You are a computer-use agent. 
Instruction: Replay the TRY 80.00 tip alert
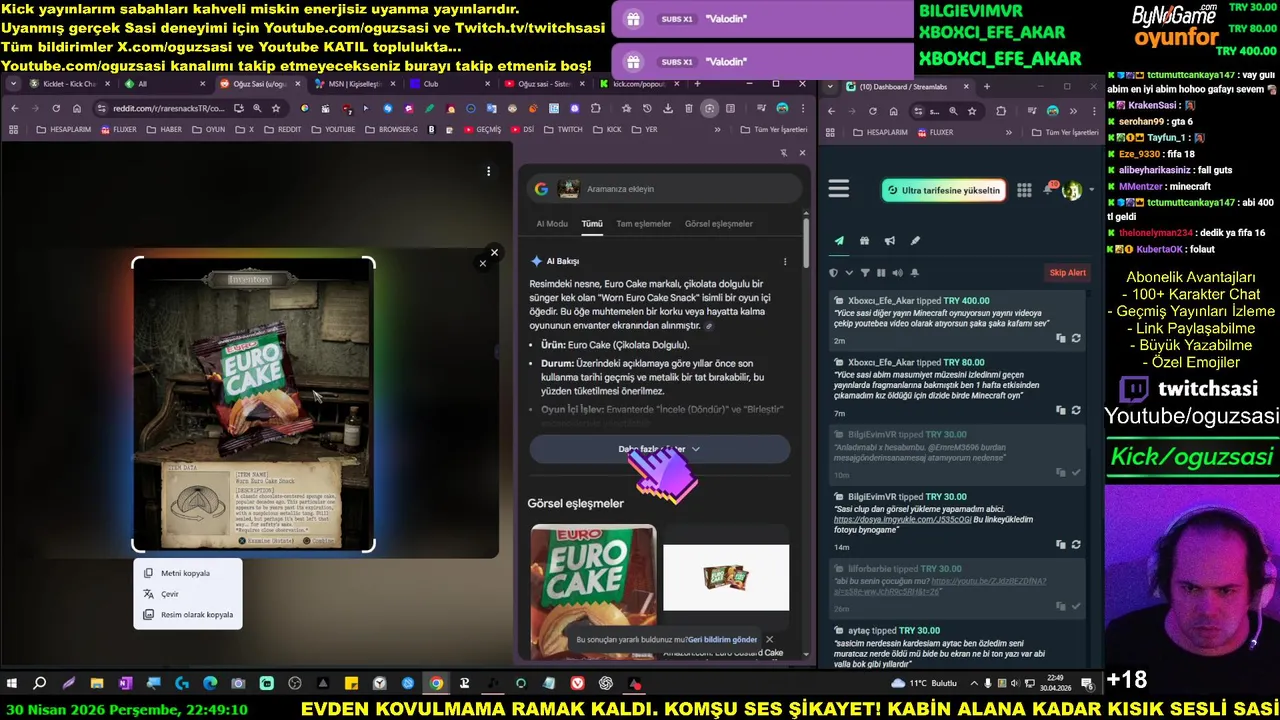[x=1076, y=410]
